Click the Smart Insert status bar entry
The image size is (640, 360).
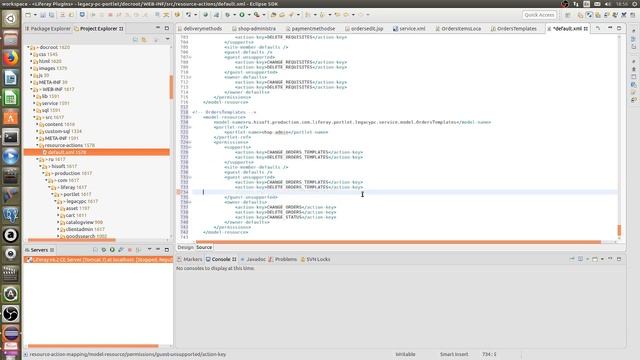point(454,354)
